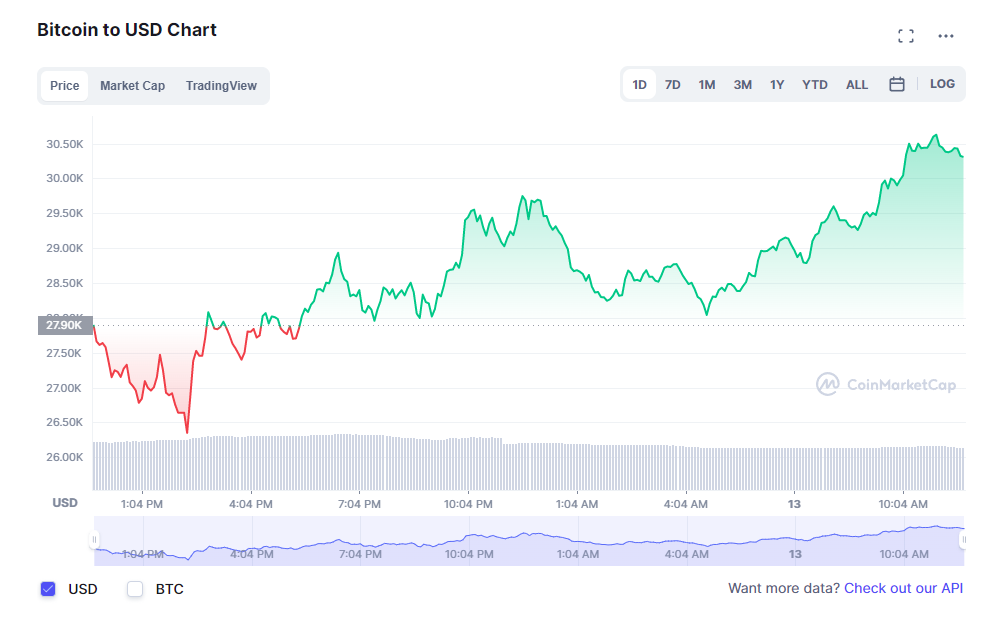Select the 1D time range
Screen dimensions: 993x623
[639, 85]
